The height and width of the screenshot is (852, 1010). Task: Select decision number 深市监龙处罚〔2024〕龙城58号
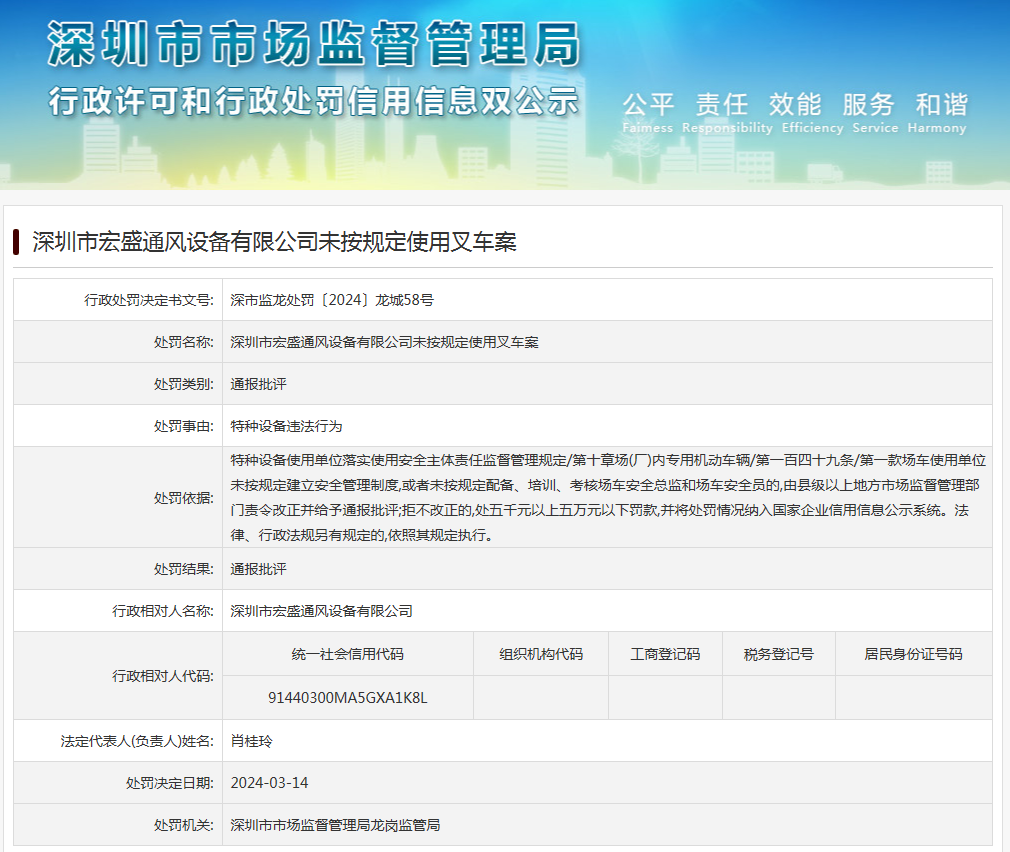click(331, 300)
